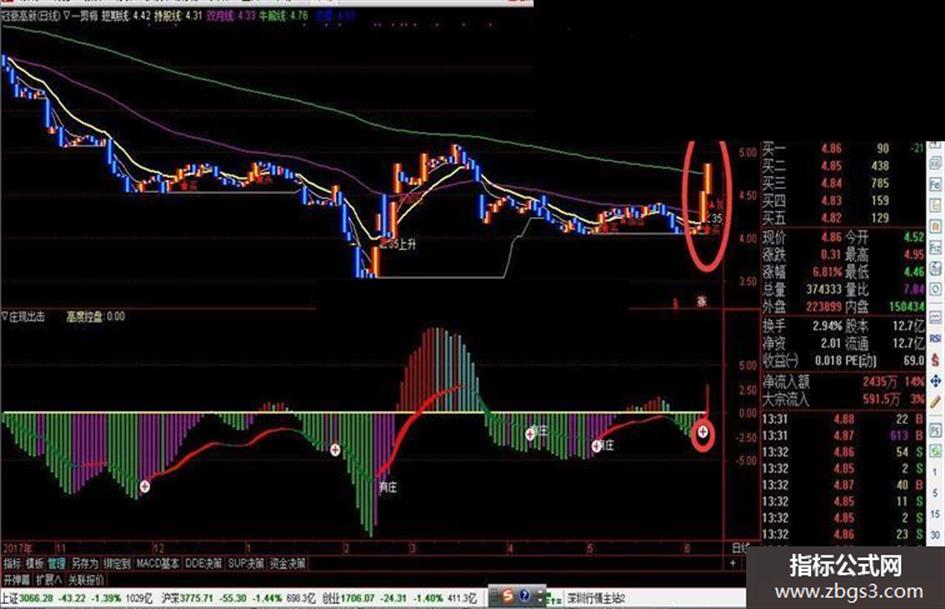
Task: Click the red figure icon below RSI
Action: click(x=935, y=359)
